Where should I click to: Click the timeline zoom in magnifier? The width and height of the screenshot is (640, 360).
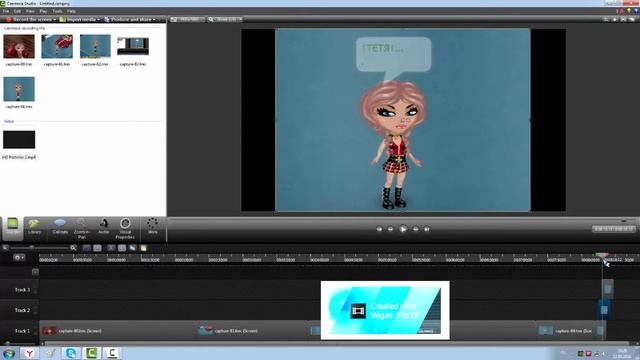point(73,248)
